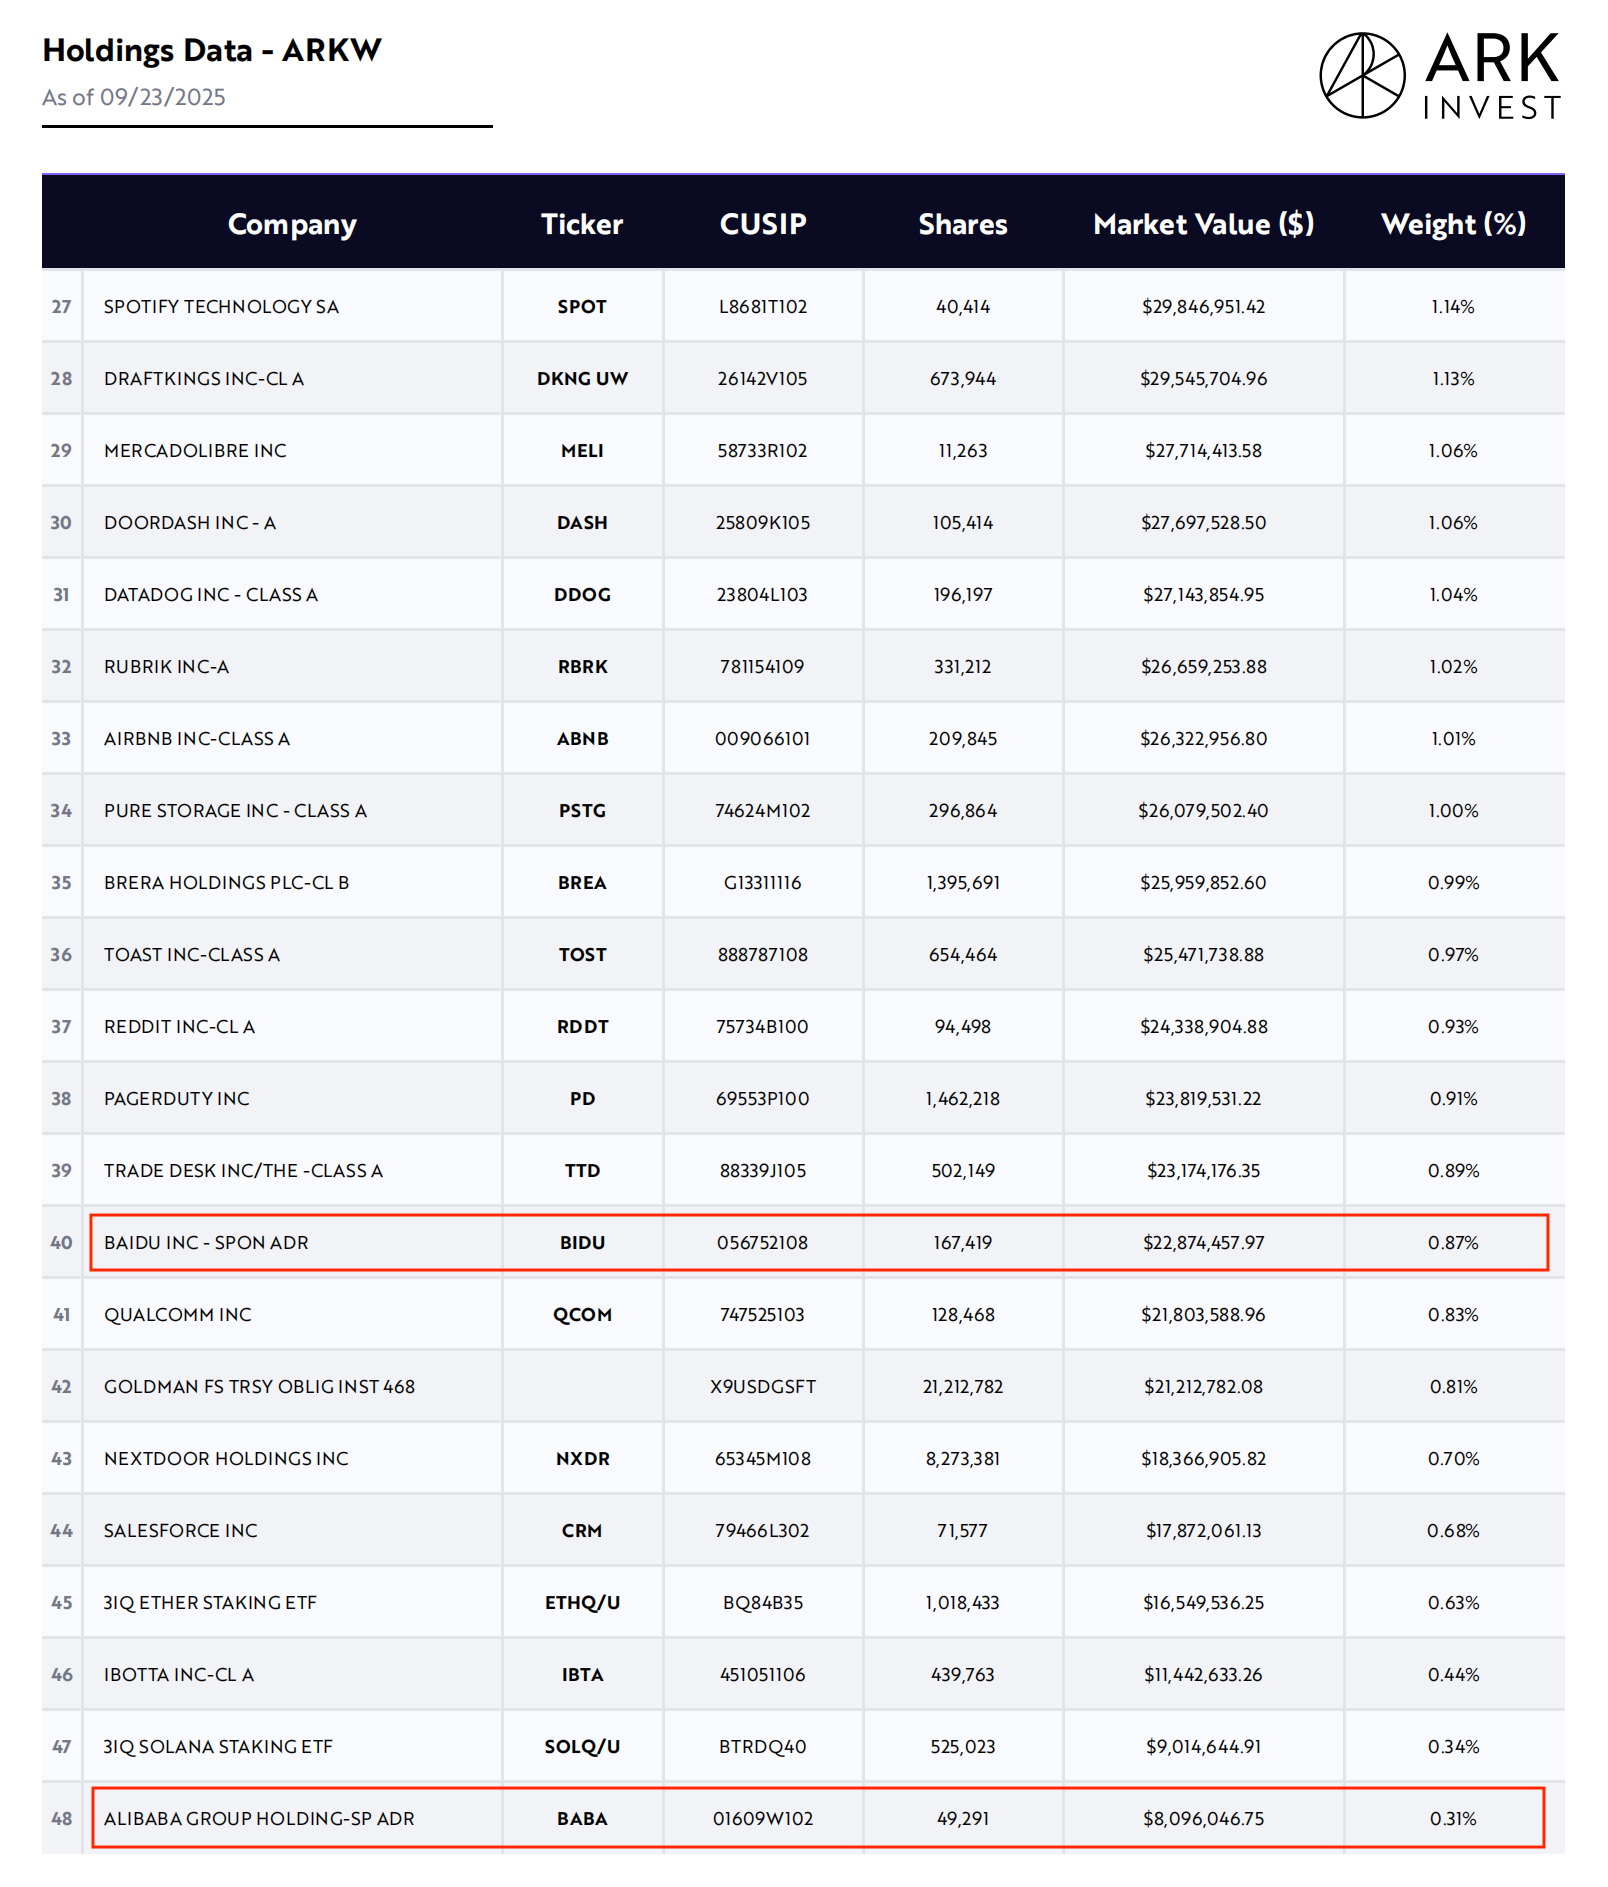The image size is (1608, 1887).
Task: Click the DDOG ticker cell
Action: click(x=582, y=595)
